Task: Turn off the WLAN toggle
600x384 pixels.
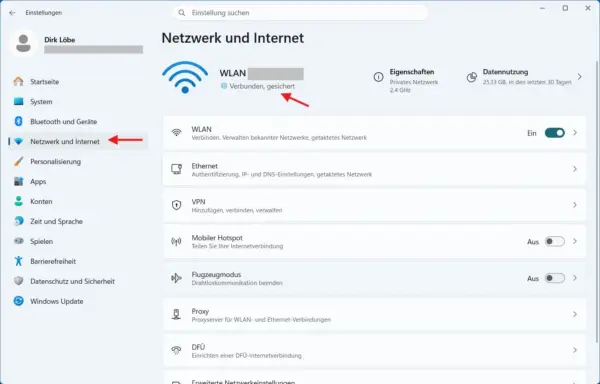Action: click(x=554, y=133)
